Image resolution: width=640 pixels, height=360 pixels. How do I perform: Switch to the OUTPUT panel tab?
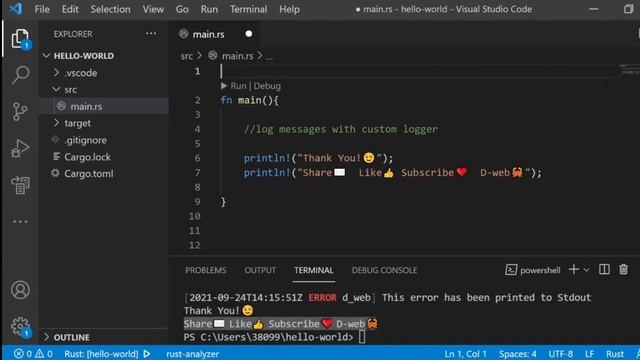(260, 270)
